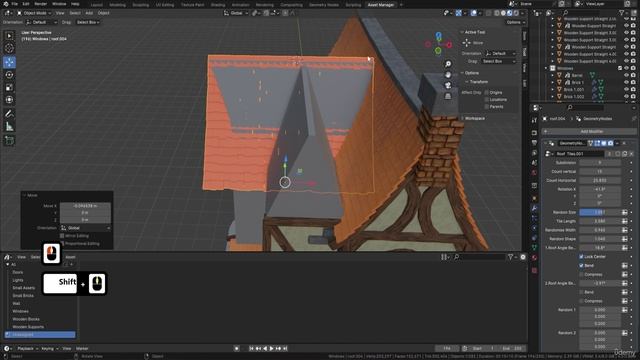Viewport: 640px width, 360px height.
Task: Toggle camera view with the camera icon
Action: tap(448, 85)
